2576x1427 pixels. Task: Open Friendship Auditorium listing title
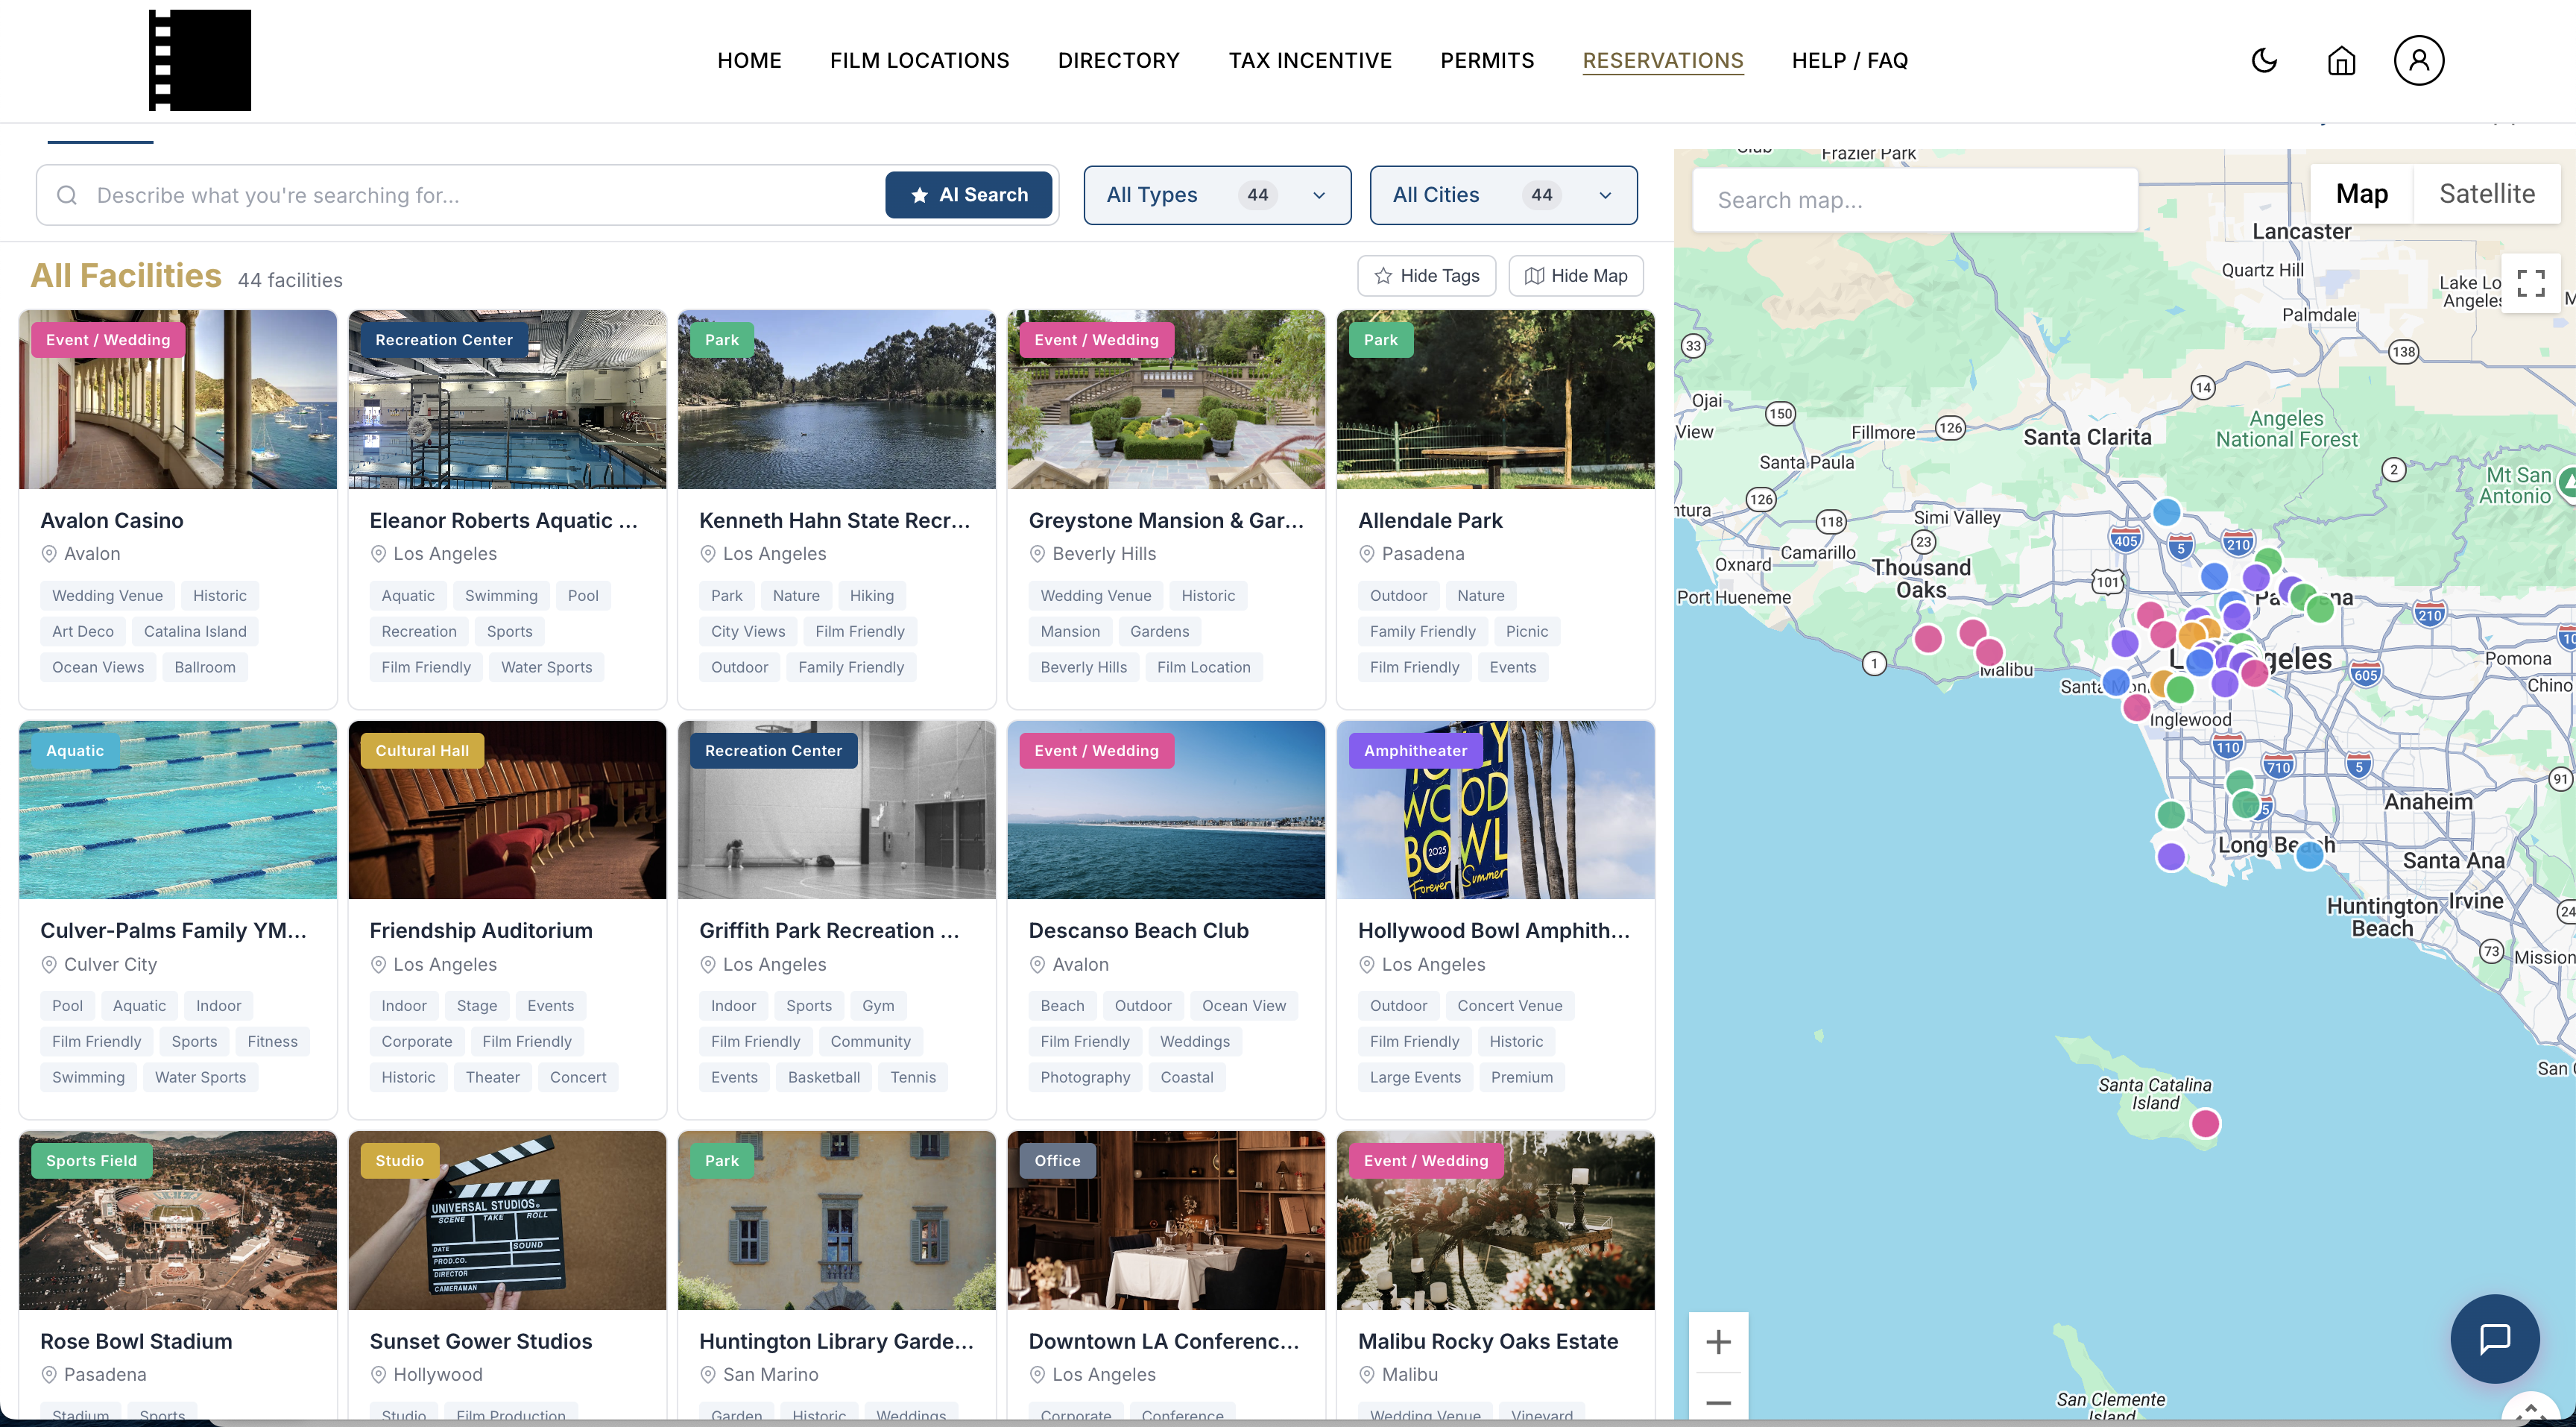481,930
